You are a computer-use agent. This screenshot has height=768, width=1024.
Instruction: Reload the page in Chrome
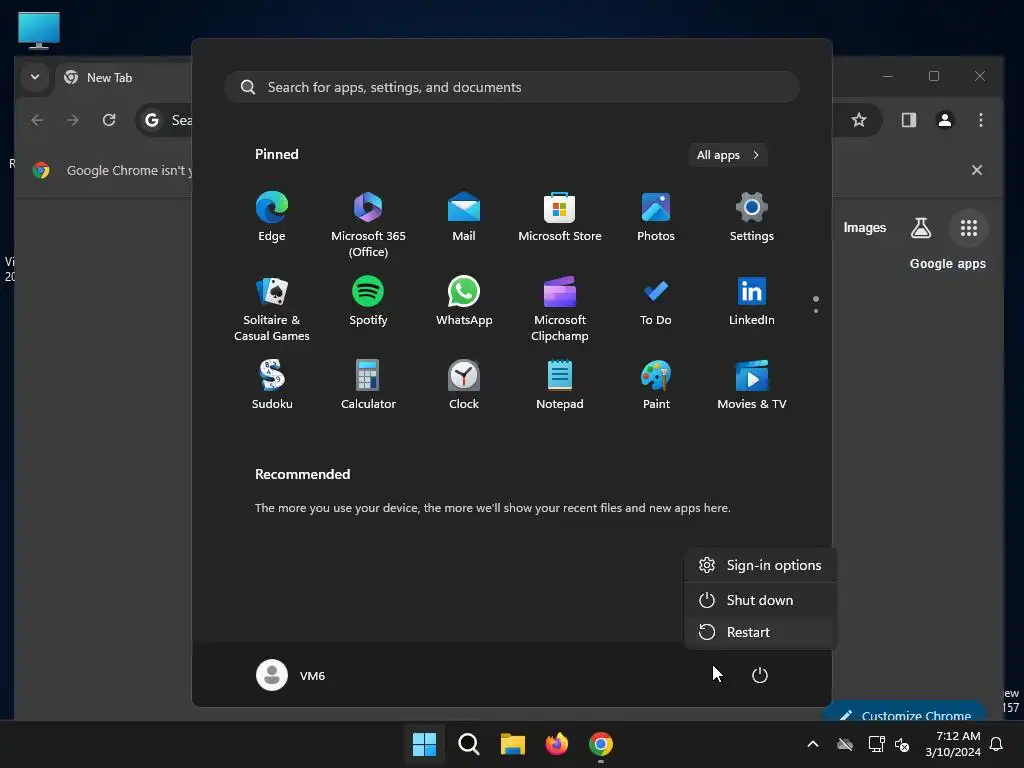(x=109, y=120)
